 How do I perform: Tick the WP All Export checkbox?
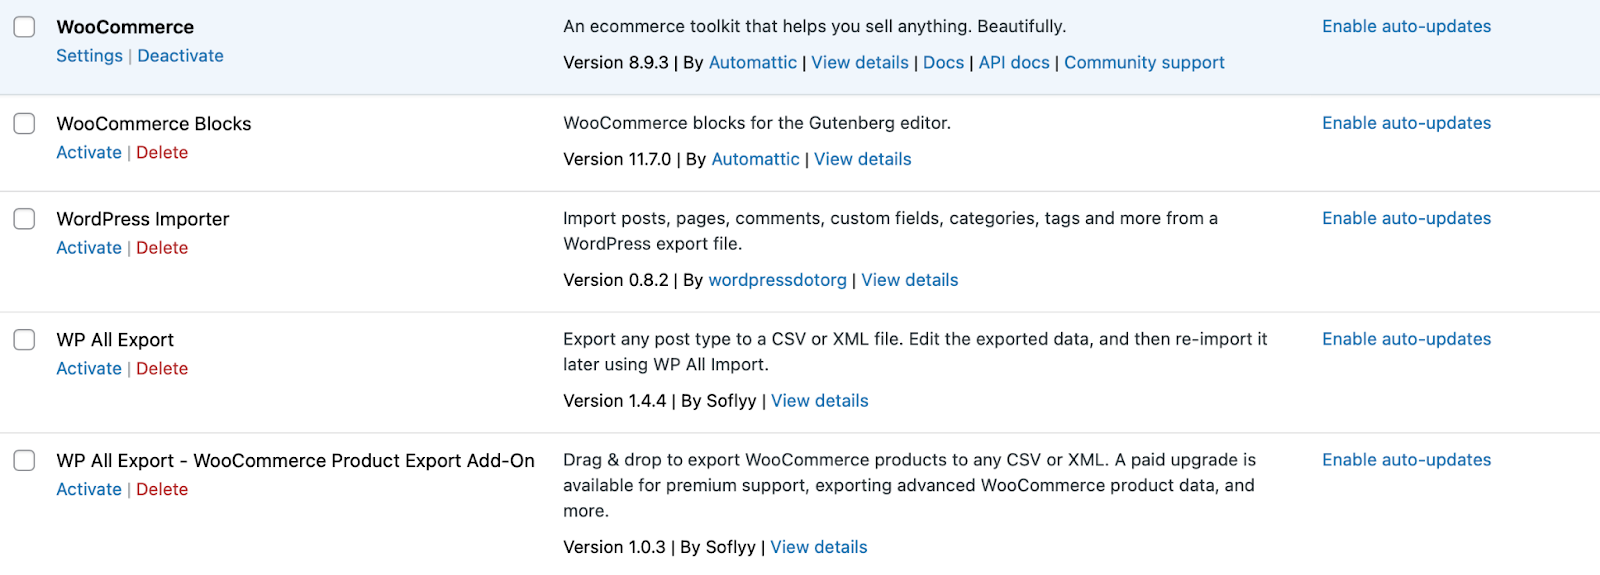(24, 340)
